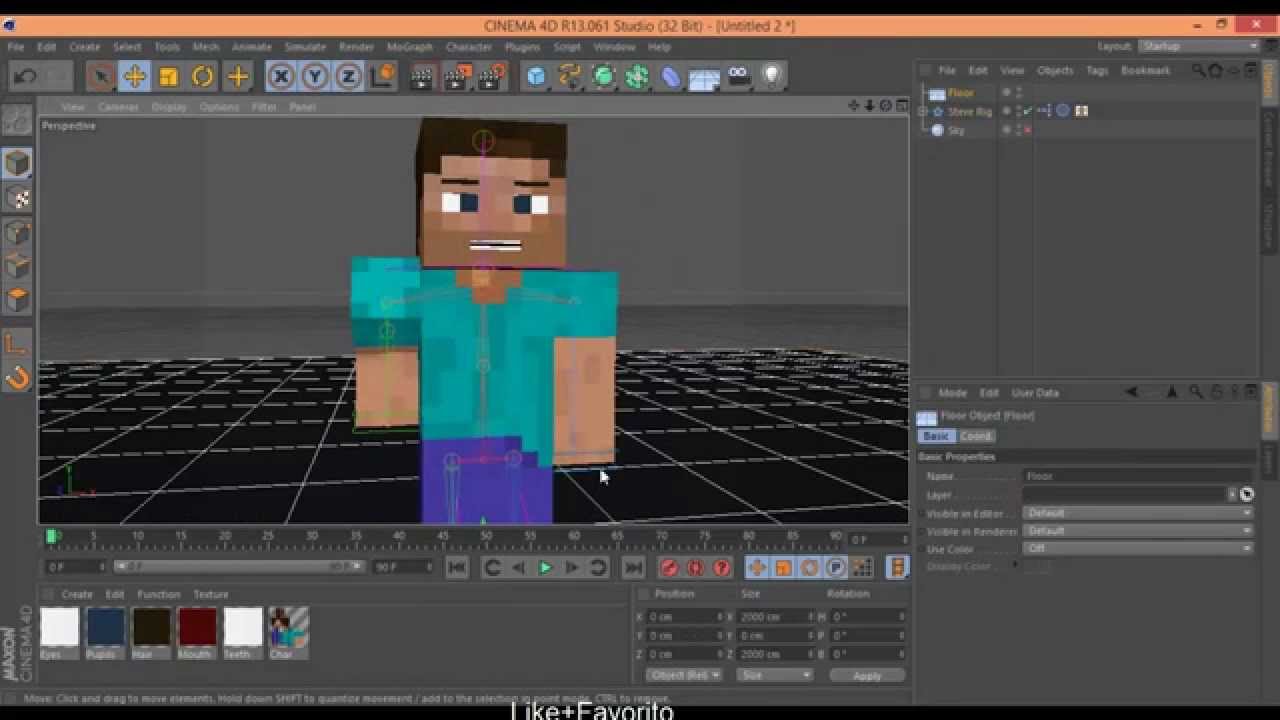Click the Apply coordinates button
This screenshot has height=720, width=1280.
pyautogui.click(x=867, y=676)
